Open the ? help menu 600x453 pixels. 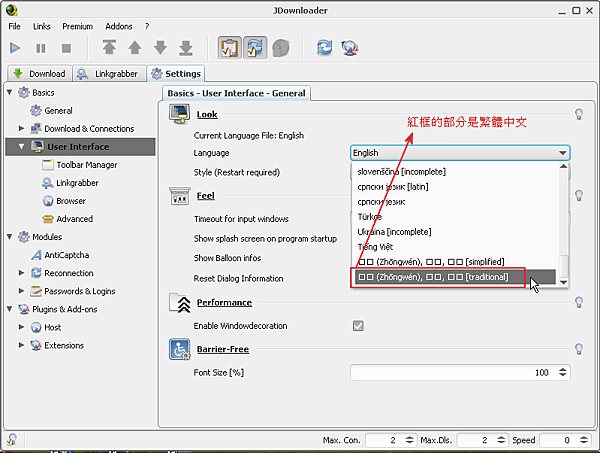[x=147, y=26]
